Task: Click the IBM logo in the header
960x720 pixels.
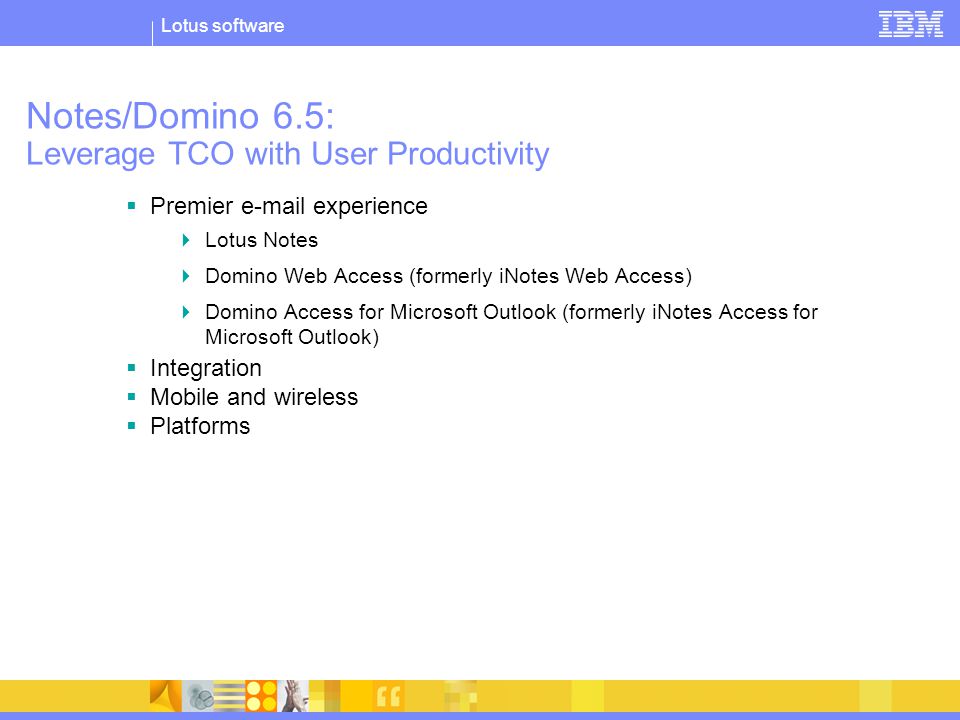Action: pos(910,24)
